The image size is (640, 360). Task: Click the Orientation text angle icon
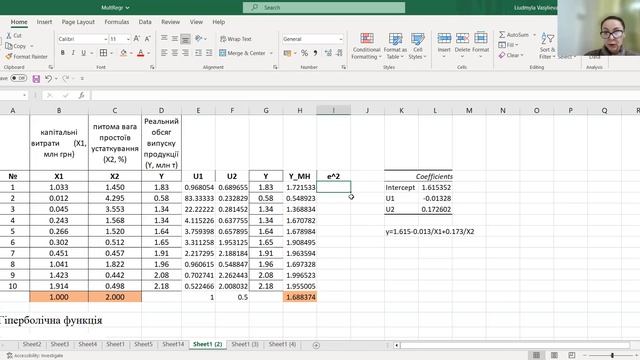(199, 38)
